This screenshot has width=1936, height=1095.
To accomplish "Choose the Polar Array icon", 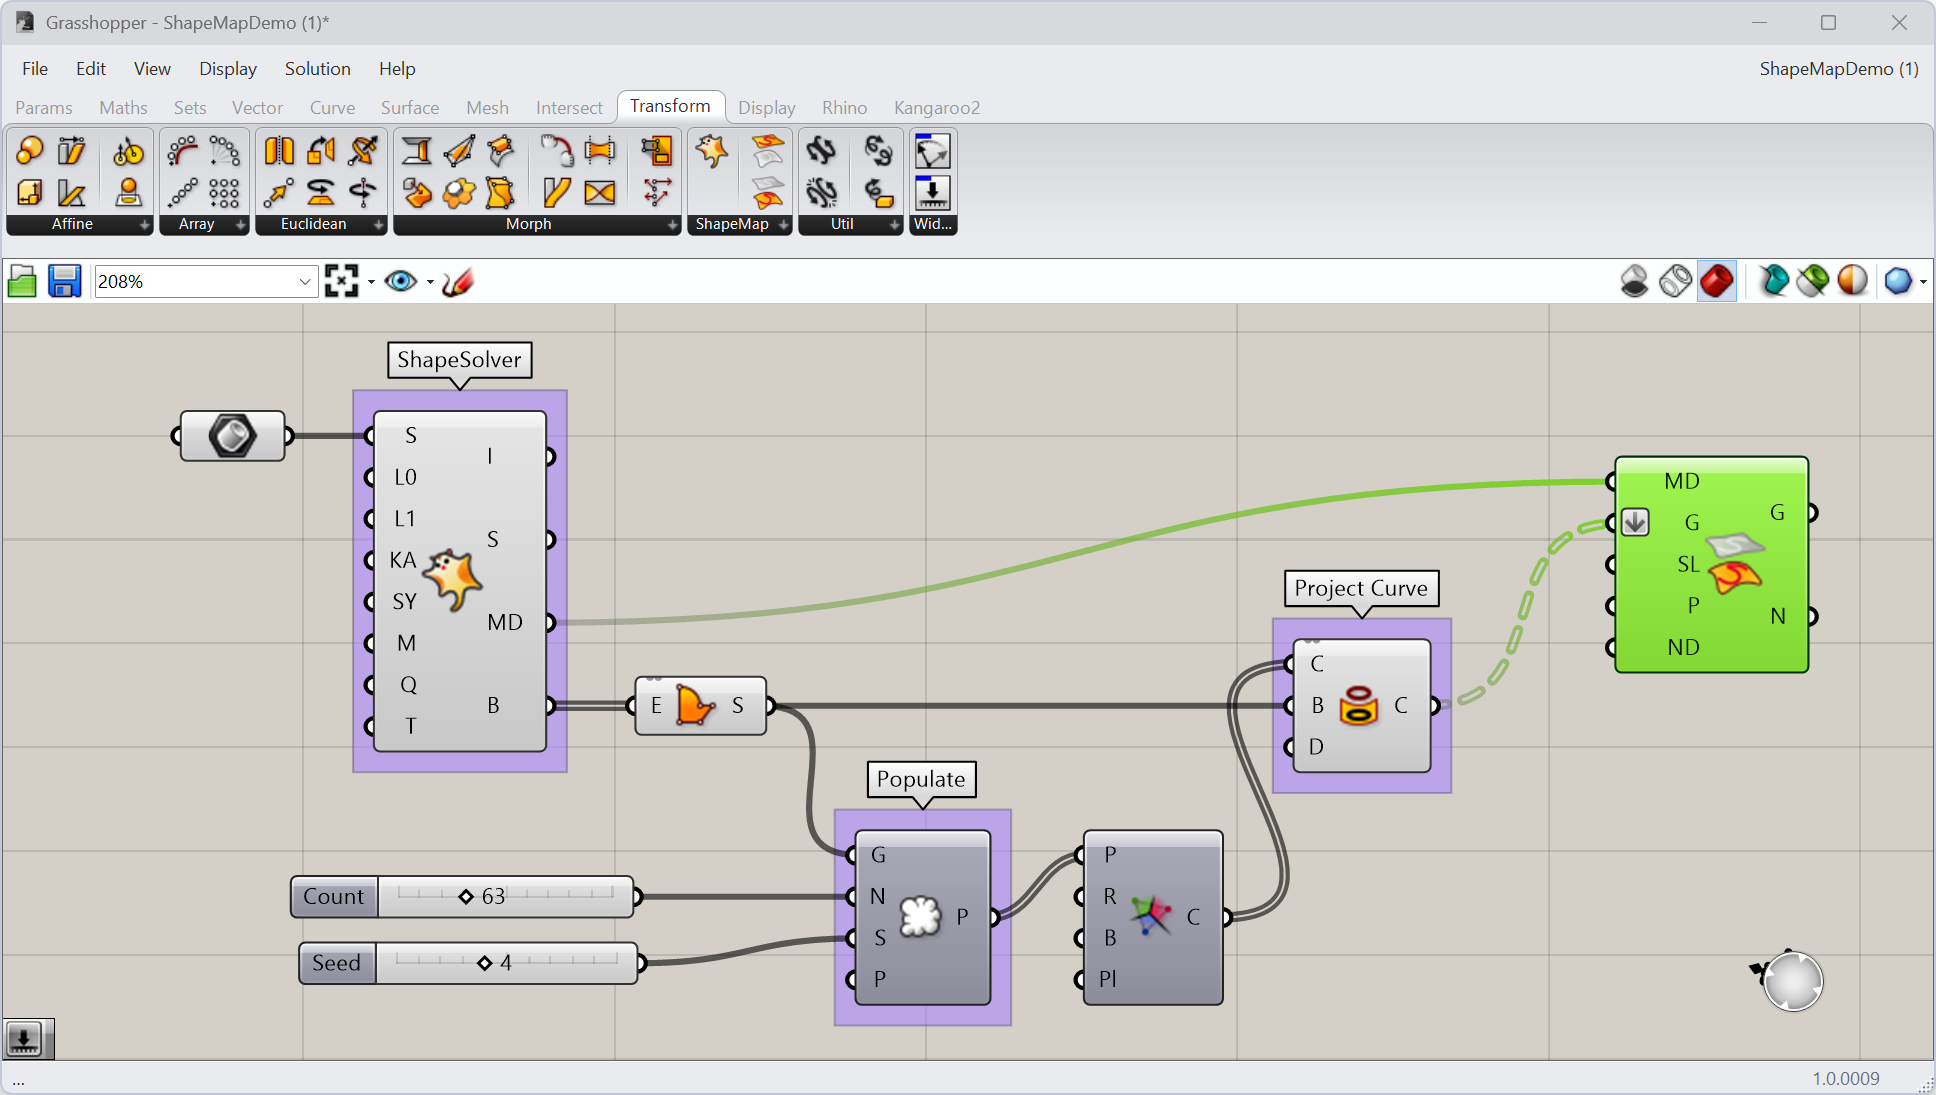I will pos(224,150).
